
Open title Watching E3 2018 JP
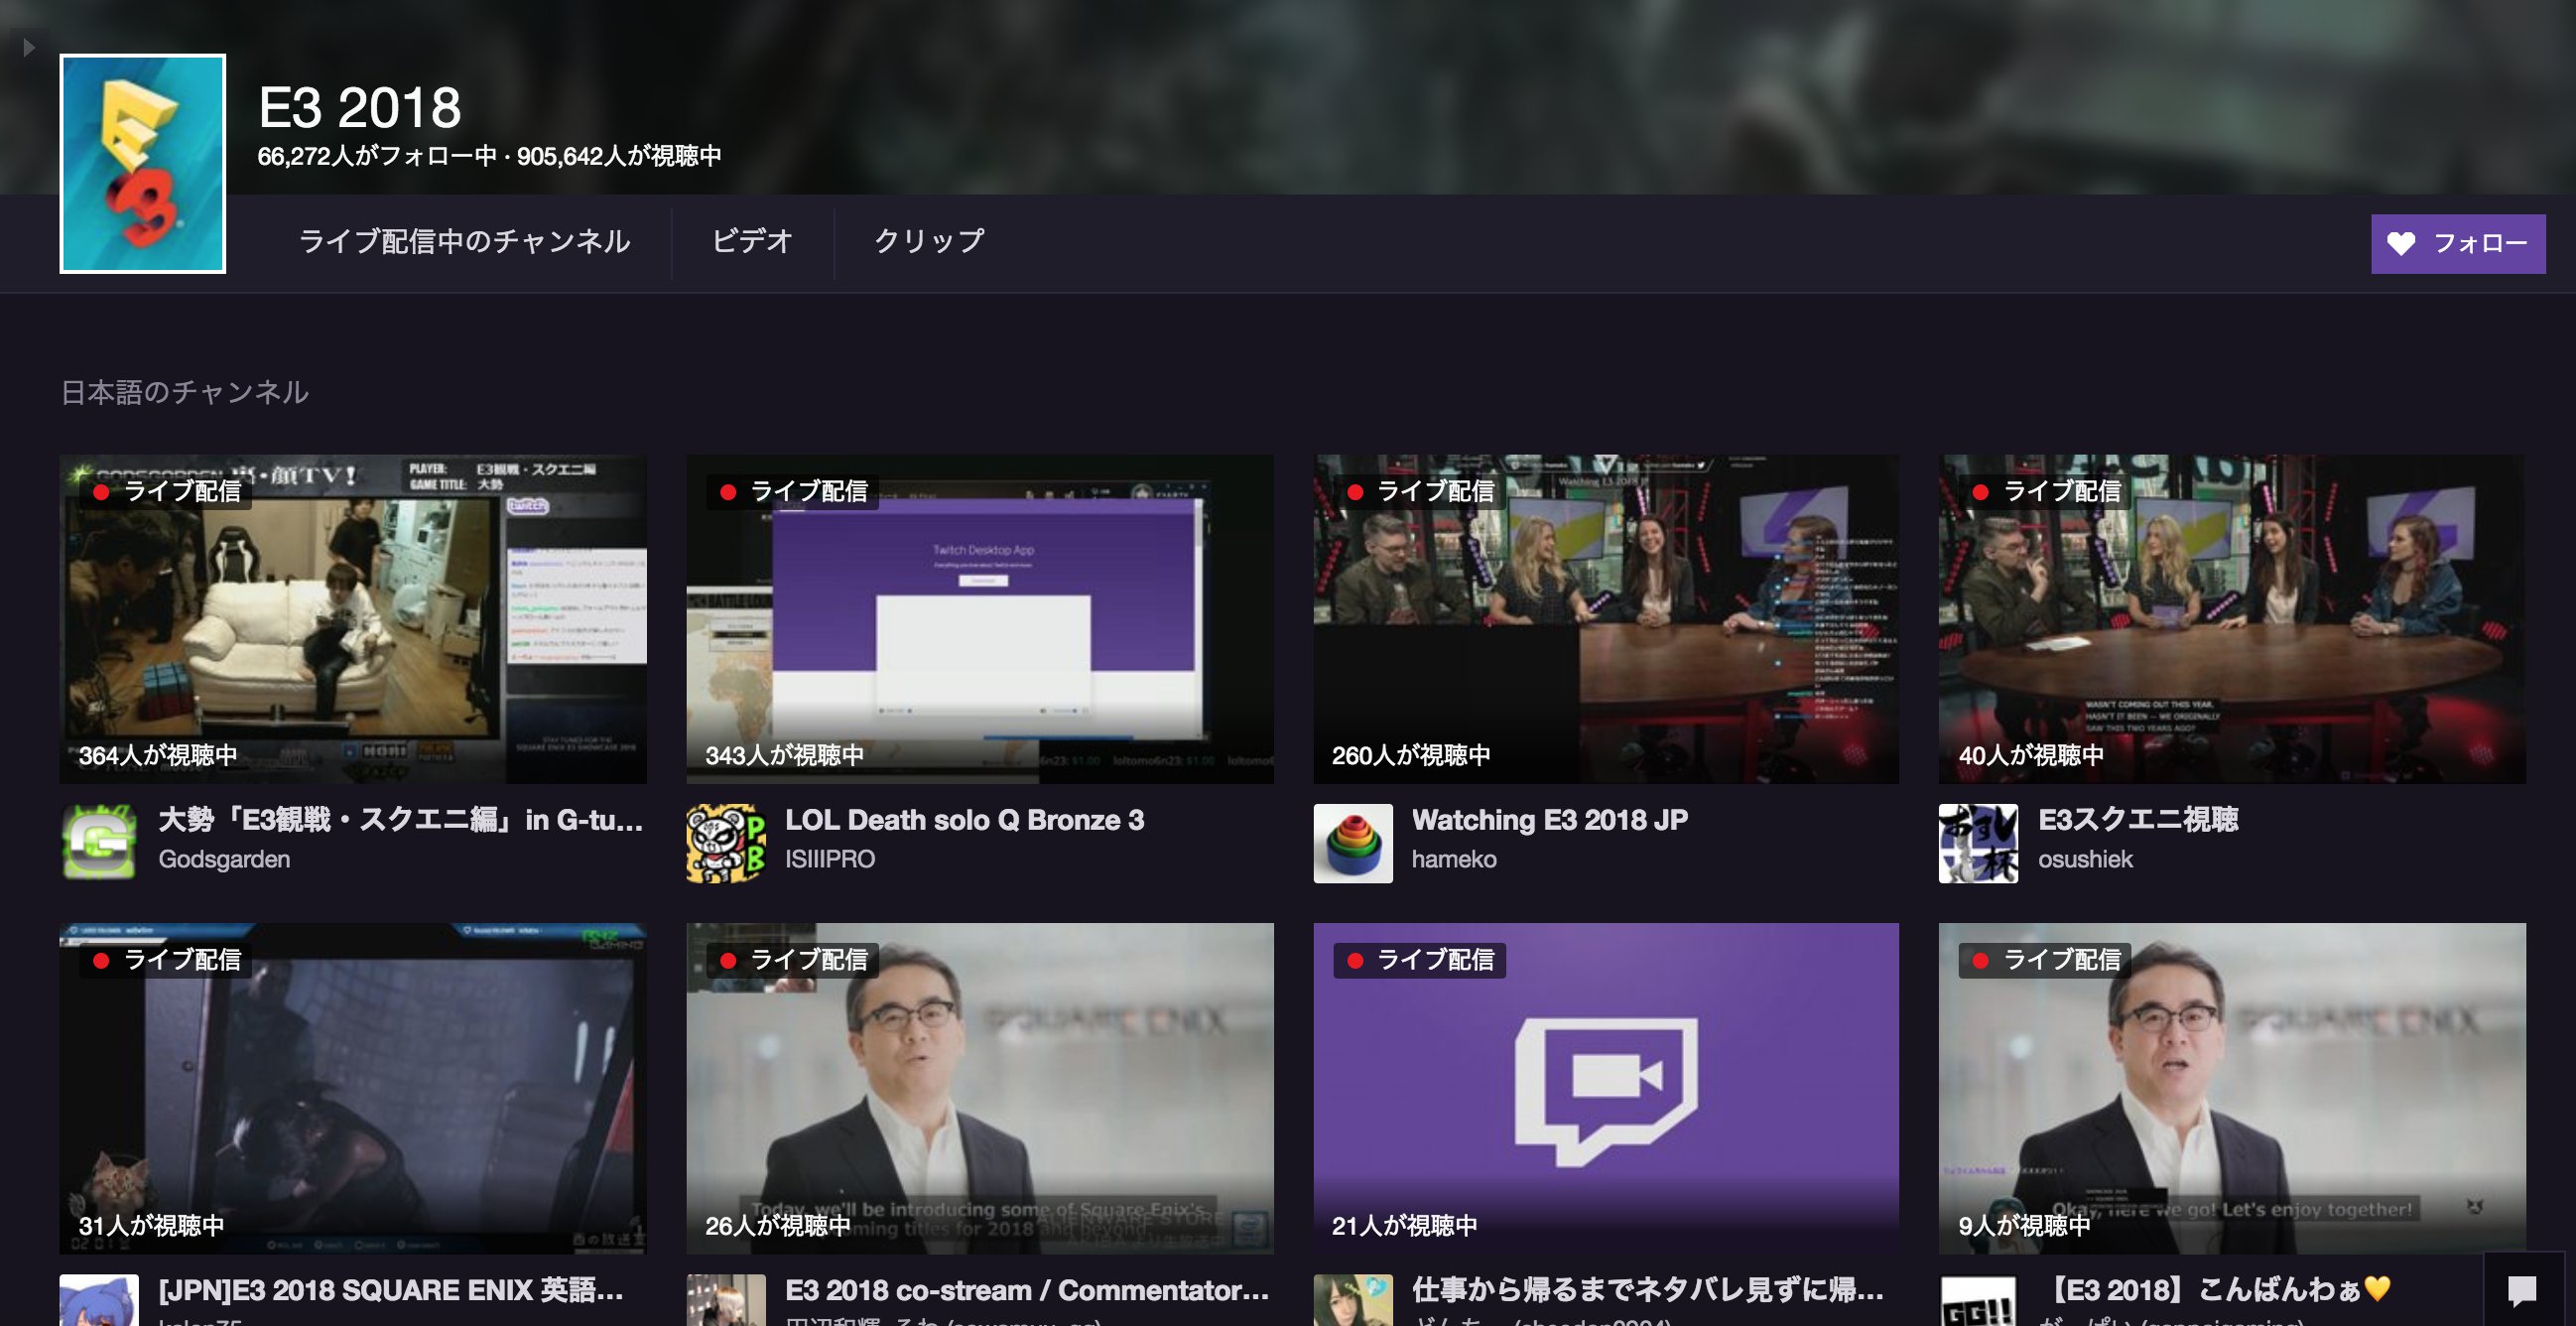coord(1549,820)
